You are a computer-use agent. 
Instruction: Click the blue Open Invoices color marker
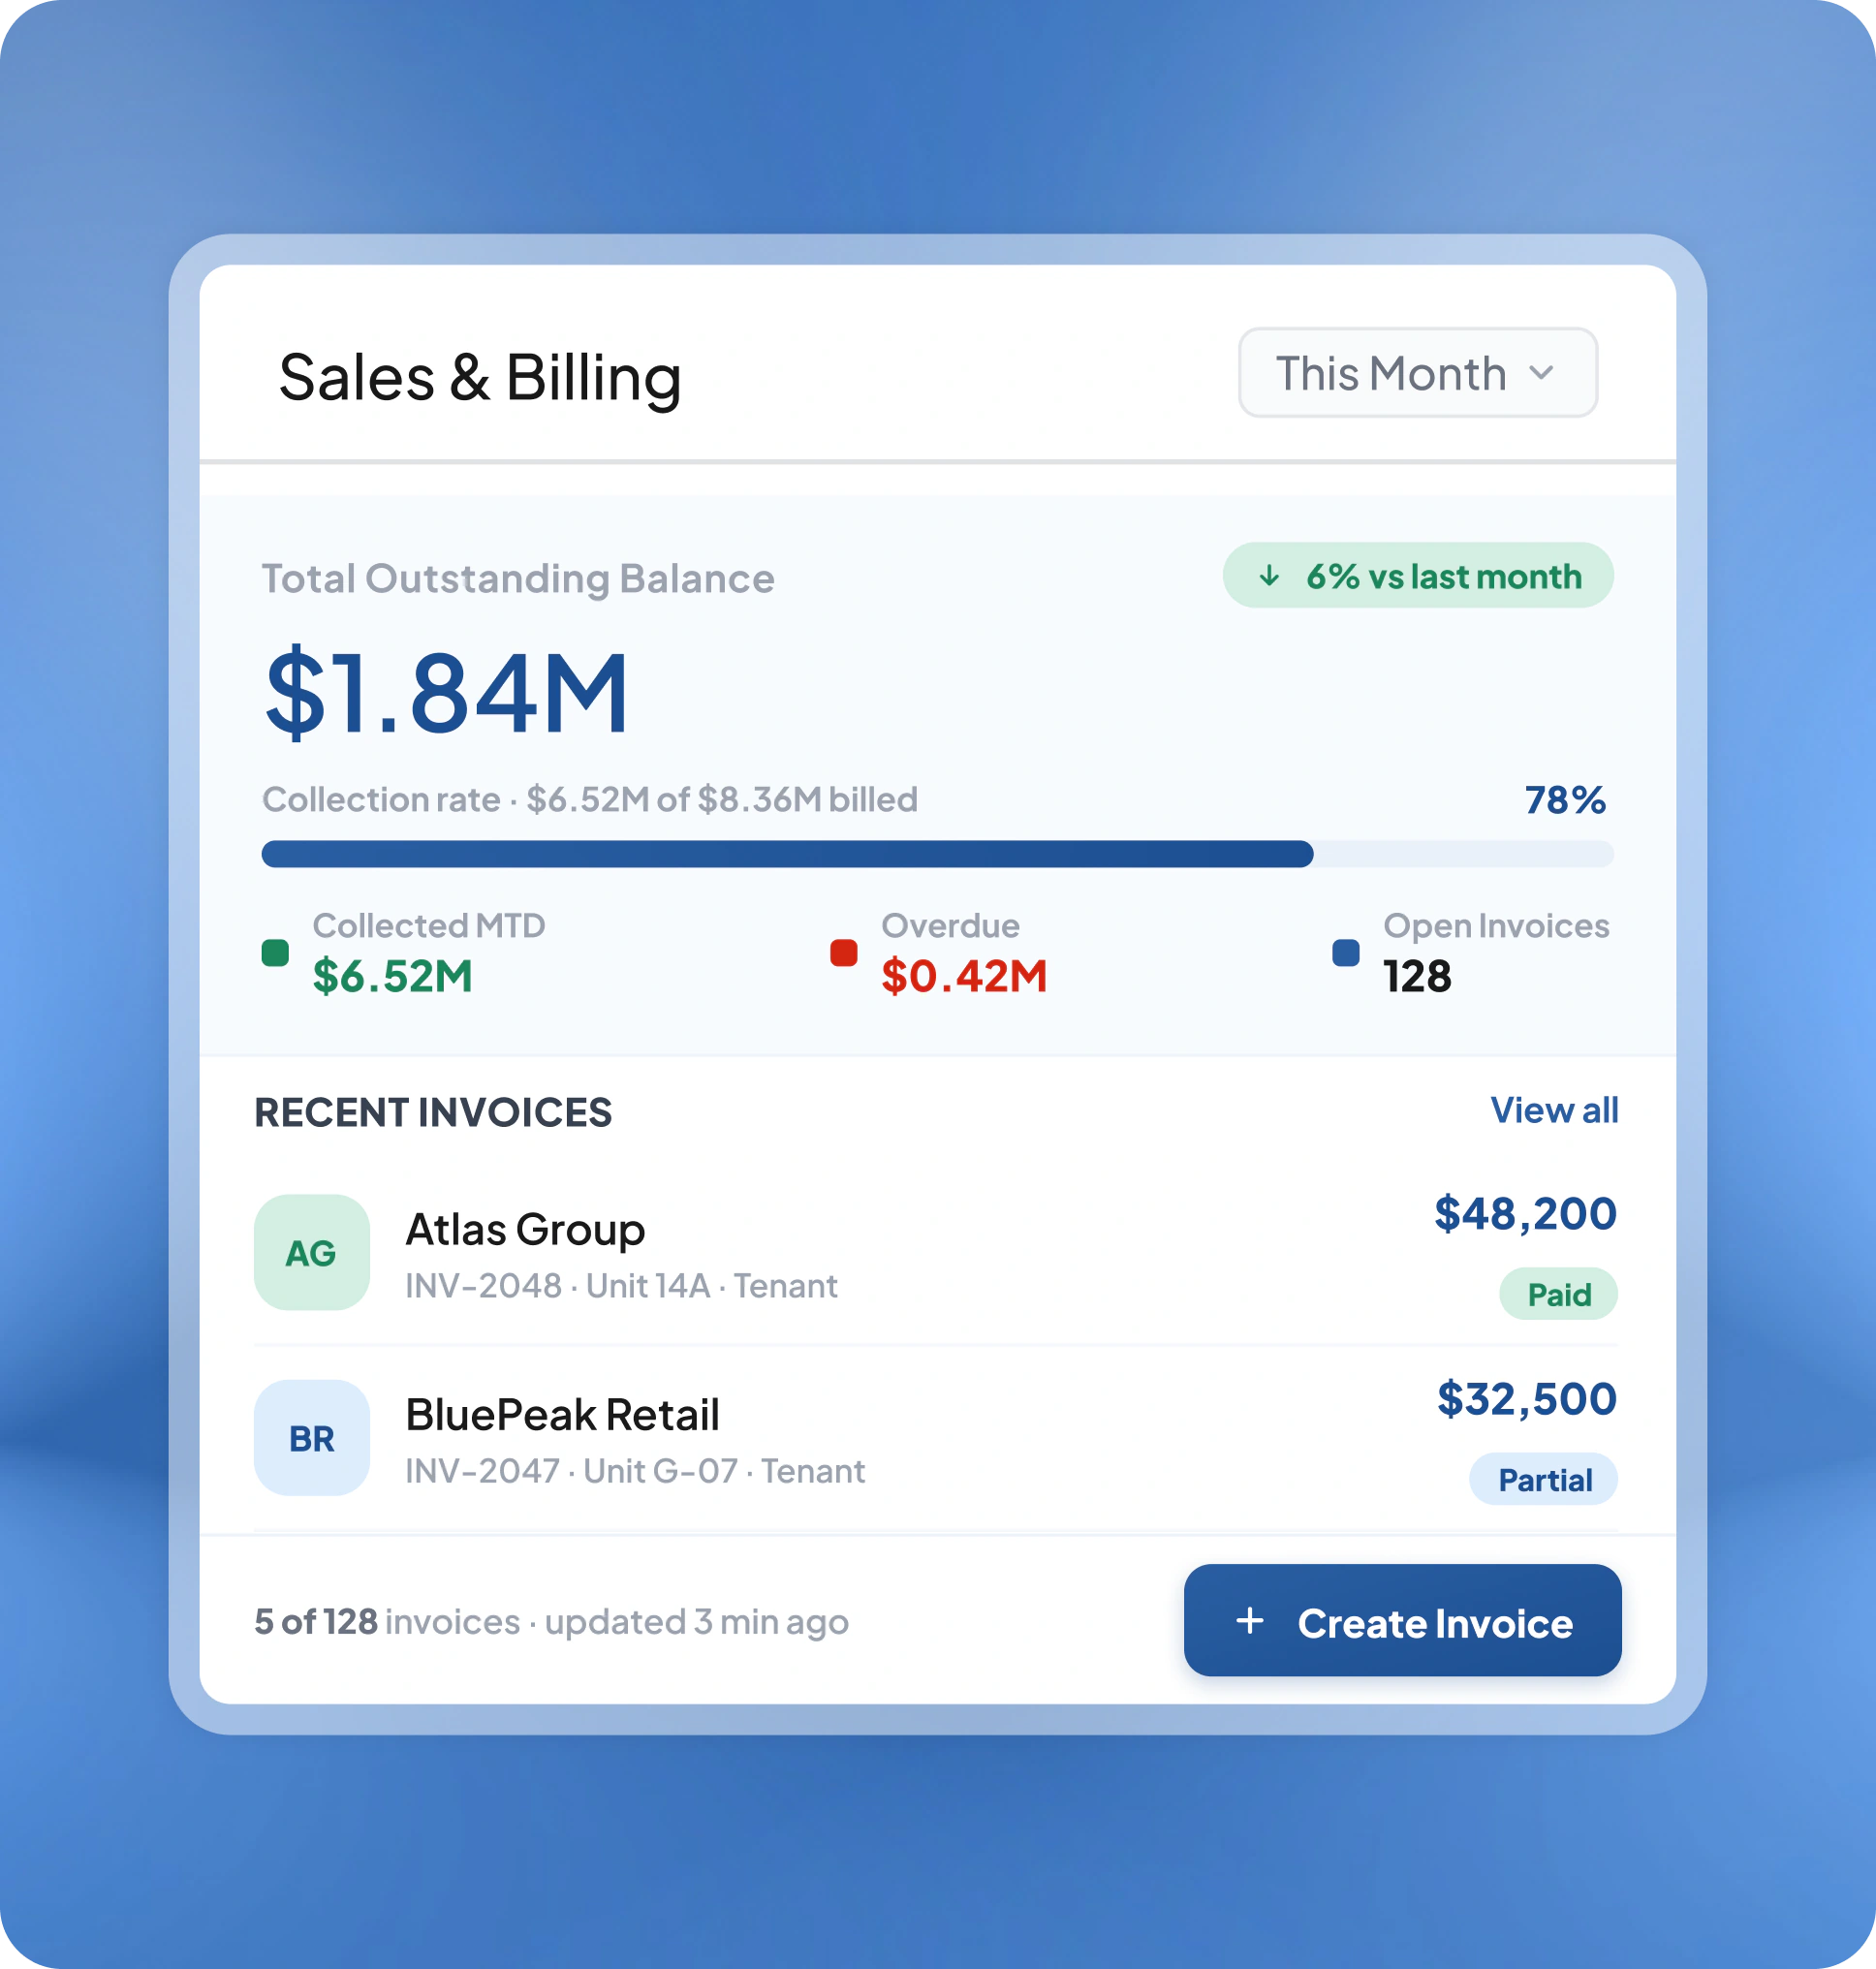tap(1346, 953)
